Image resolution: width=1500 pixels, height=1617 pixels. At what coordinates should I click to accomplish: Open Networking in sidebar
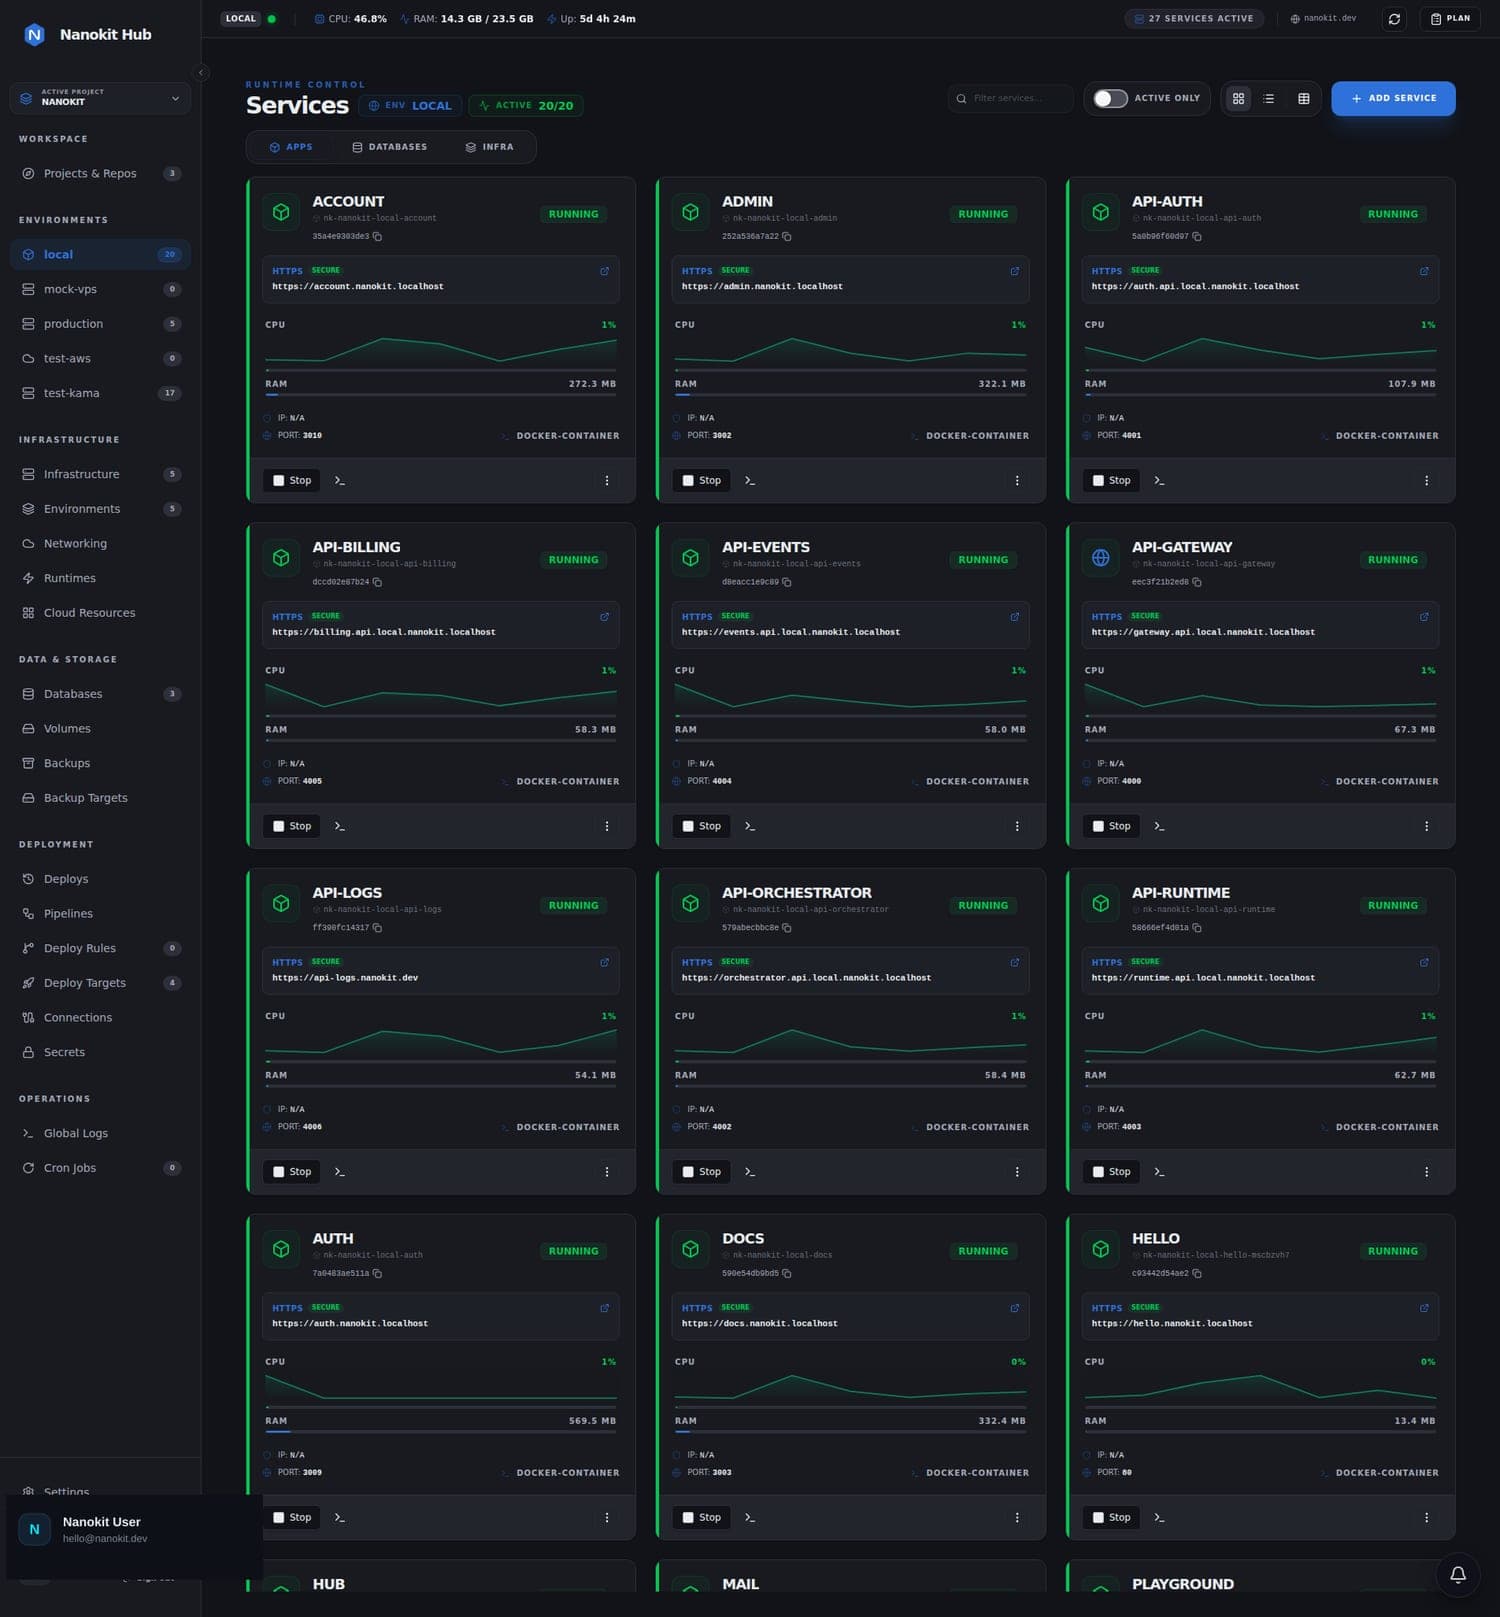pyautogui.click(x=100, y=544)
